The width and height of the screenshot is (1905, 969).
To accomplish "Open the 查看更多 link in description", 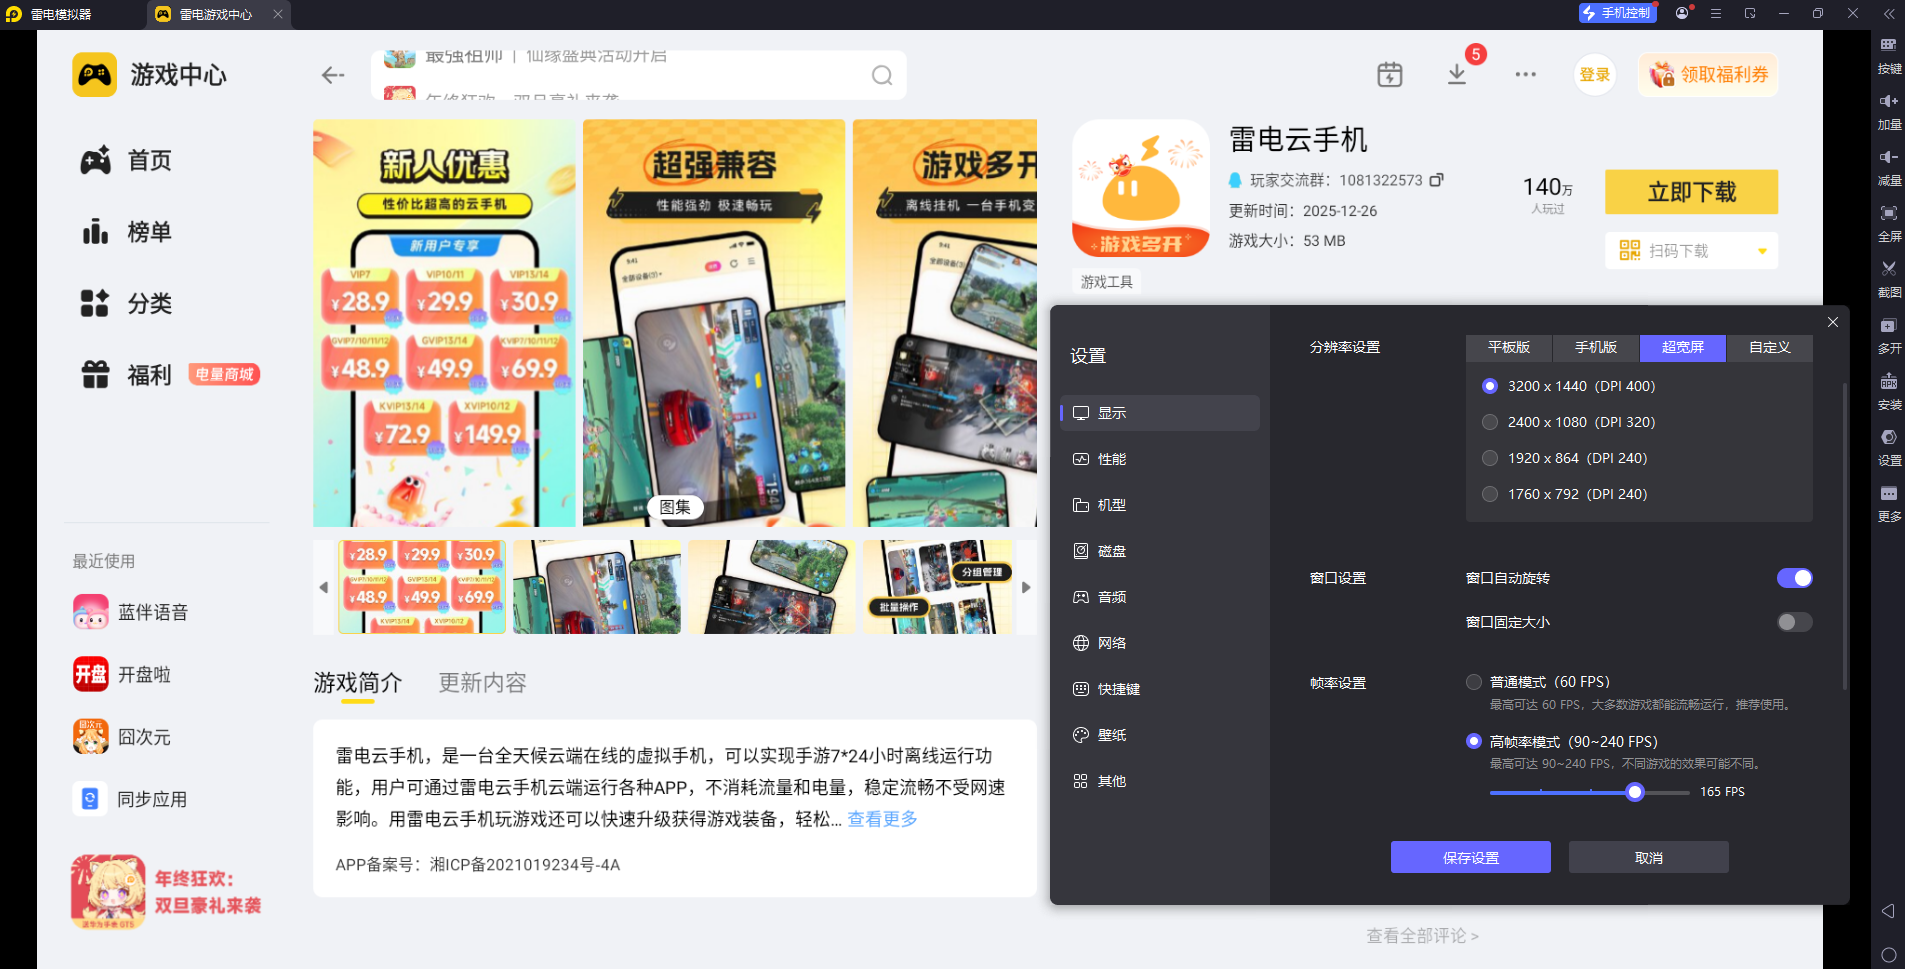I will coord(883,819).
